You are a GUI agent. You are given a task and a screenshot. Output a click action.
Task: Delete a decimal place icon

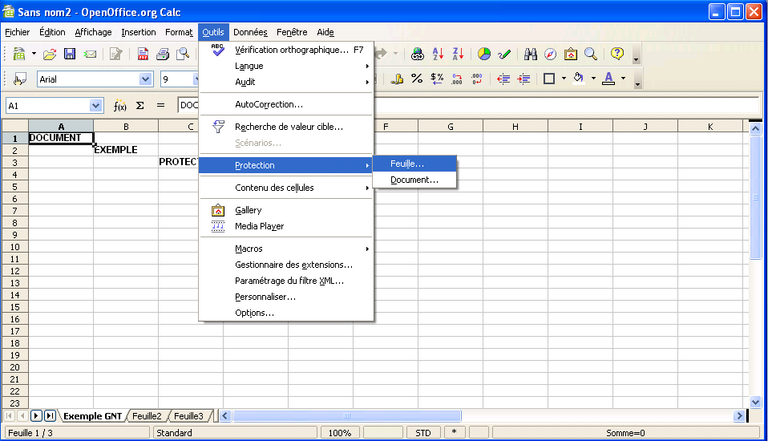click(477, 79)
